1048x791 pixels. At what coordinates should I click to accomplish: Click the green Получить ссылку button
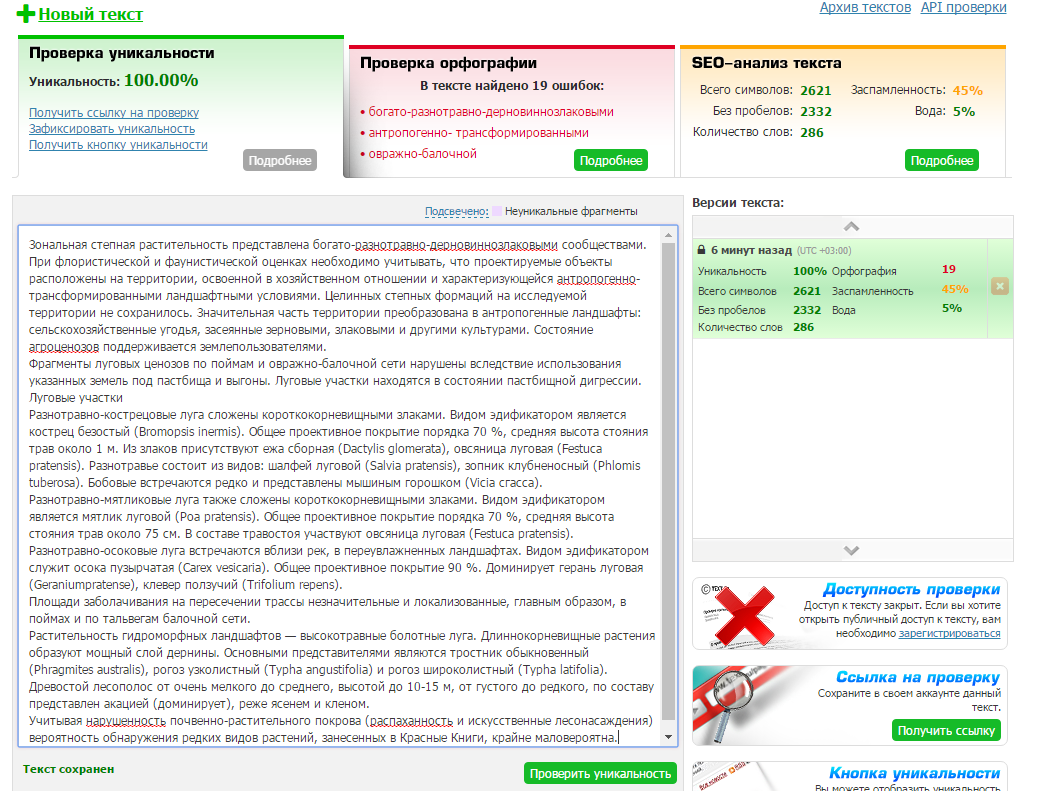point(946,731)
